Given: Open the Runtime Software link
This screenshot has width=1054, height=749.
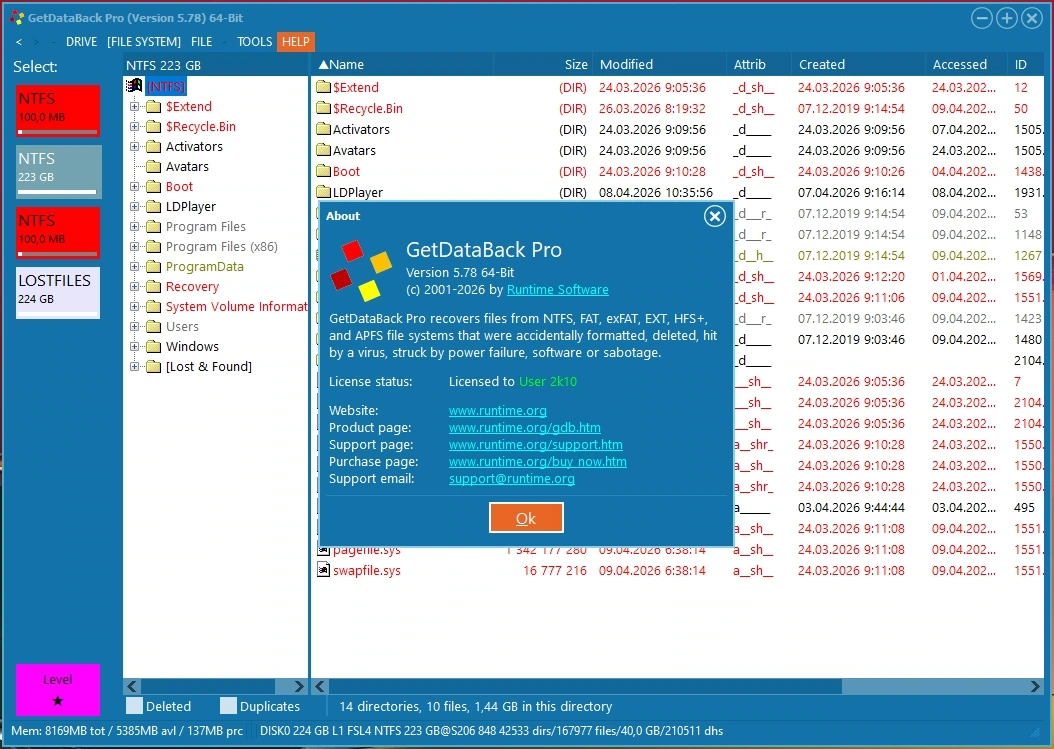Looking at the screenshot, I should coord(557,290).
